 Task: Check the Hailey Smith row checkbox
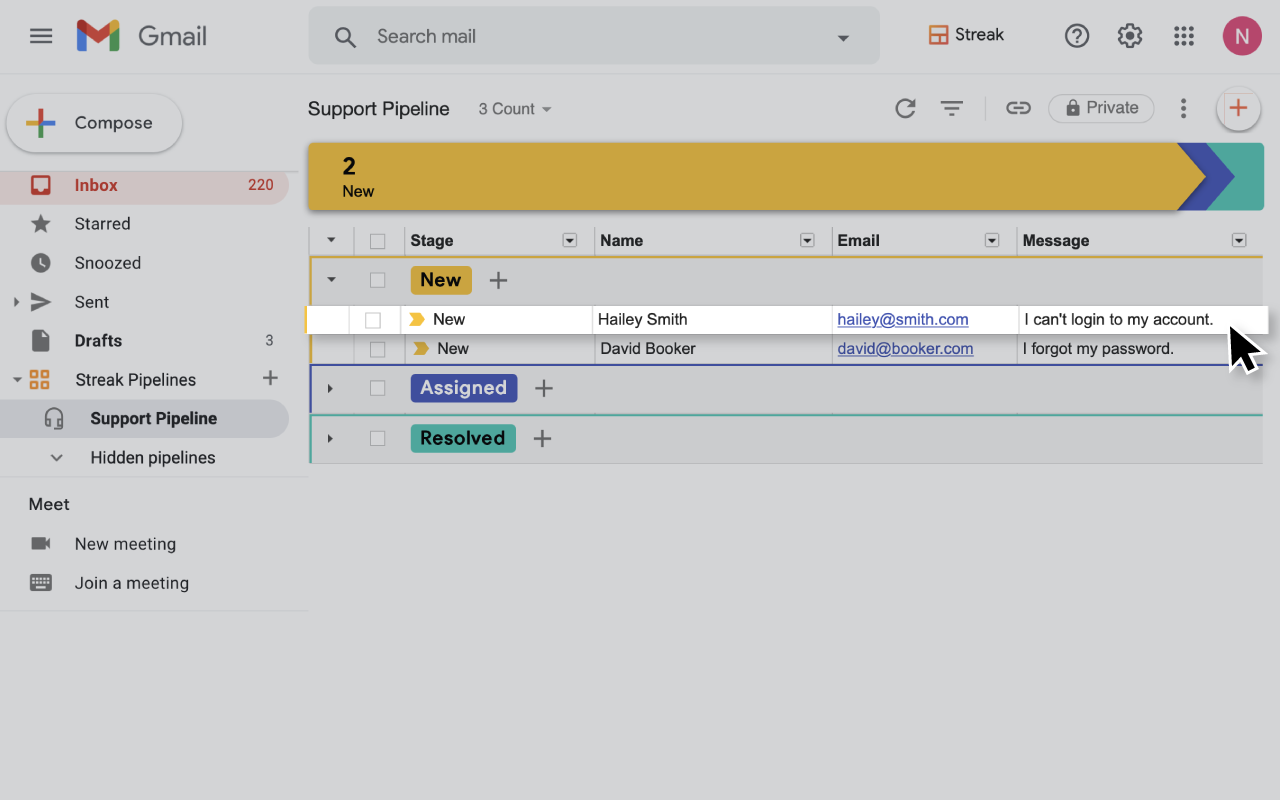coord(373,320)
